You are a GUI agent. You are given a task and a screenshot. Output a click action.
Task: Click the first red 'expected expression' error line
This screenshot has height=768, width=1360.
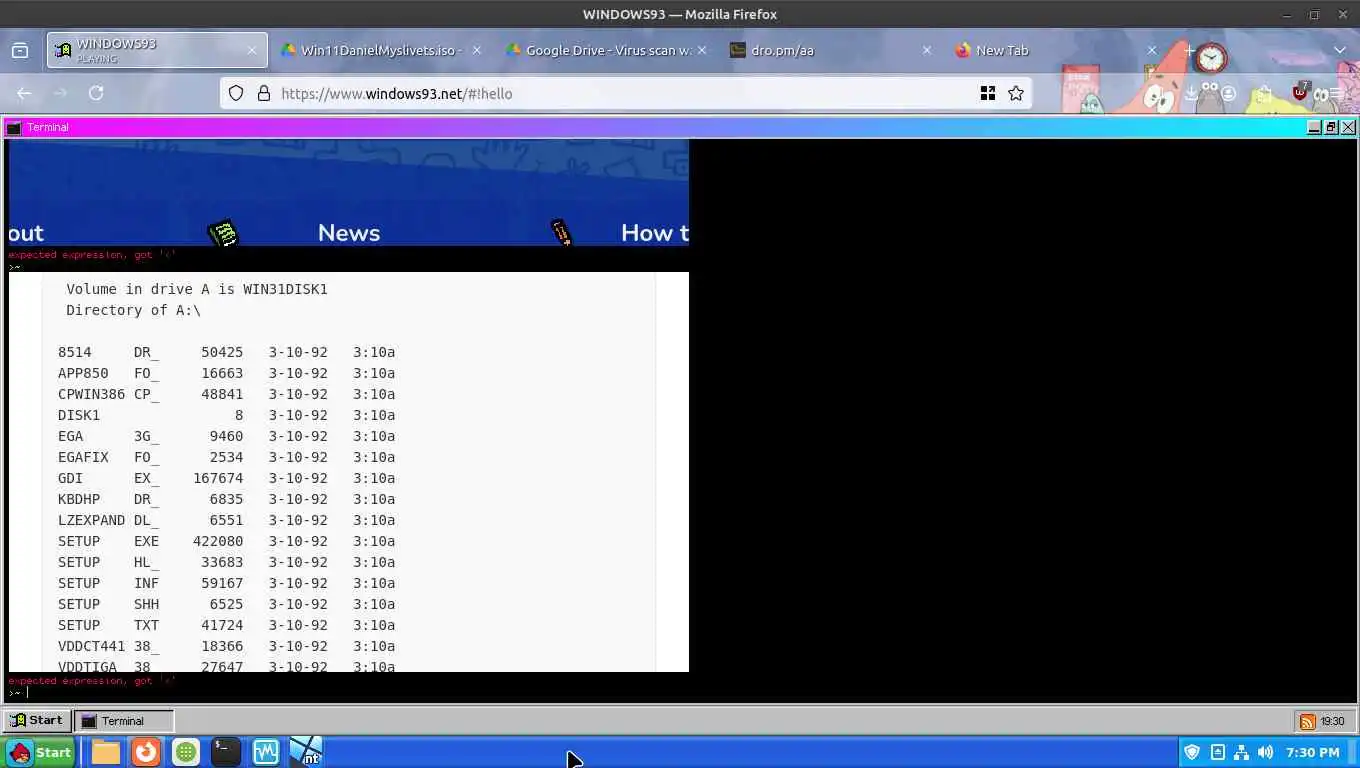pyautogui.click(x=92, y=255)
